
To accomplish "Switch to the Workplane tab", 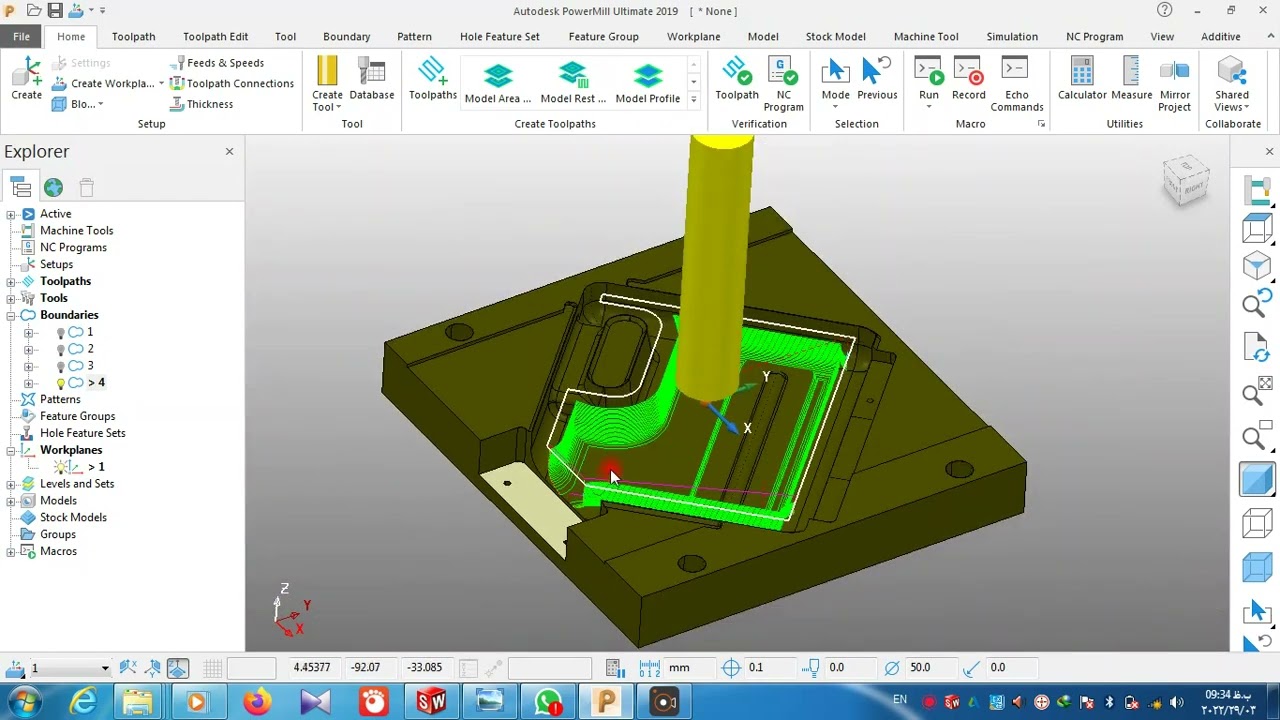I will tap(693, 37).
